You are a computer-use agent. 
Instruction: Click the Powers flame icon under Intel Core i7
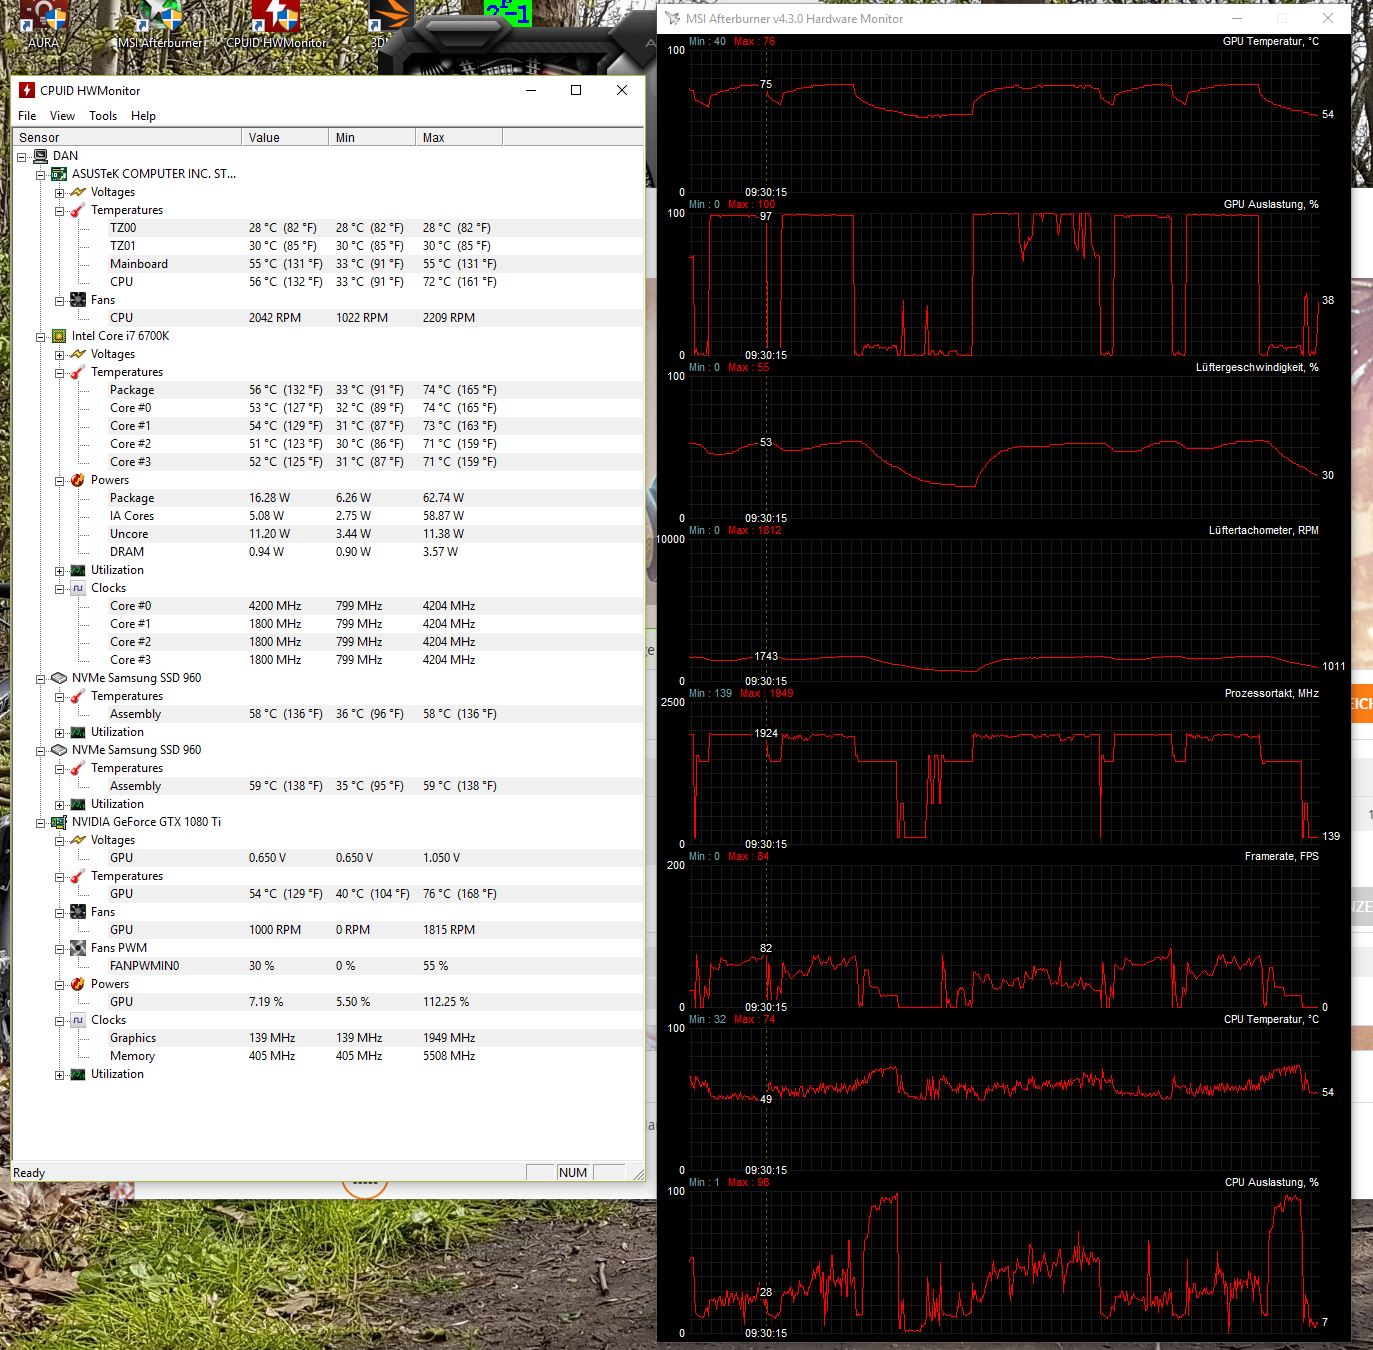(x=78, y=480)
